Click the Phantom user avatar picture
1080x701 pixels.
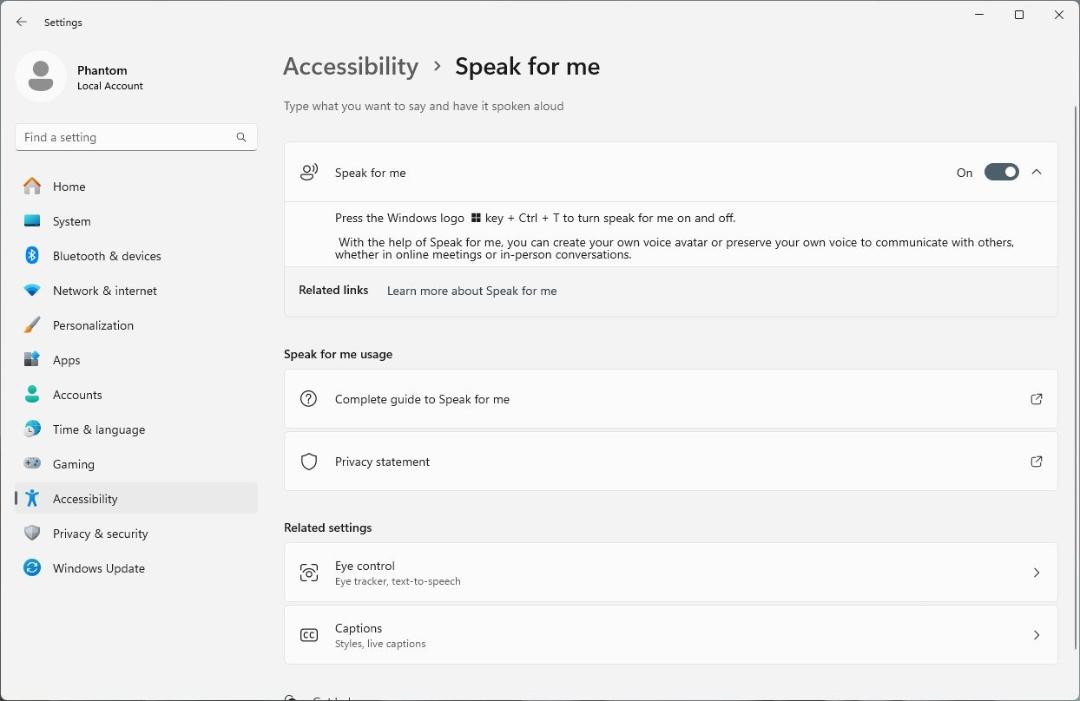pyautogui.click(x=41, y=76)
